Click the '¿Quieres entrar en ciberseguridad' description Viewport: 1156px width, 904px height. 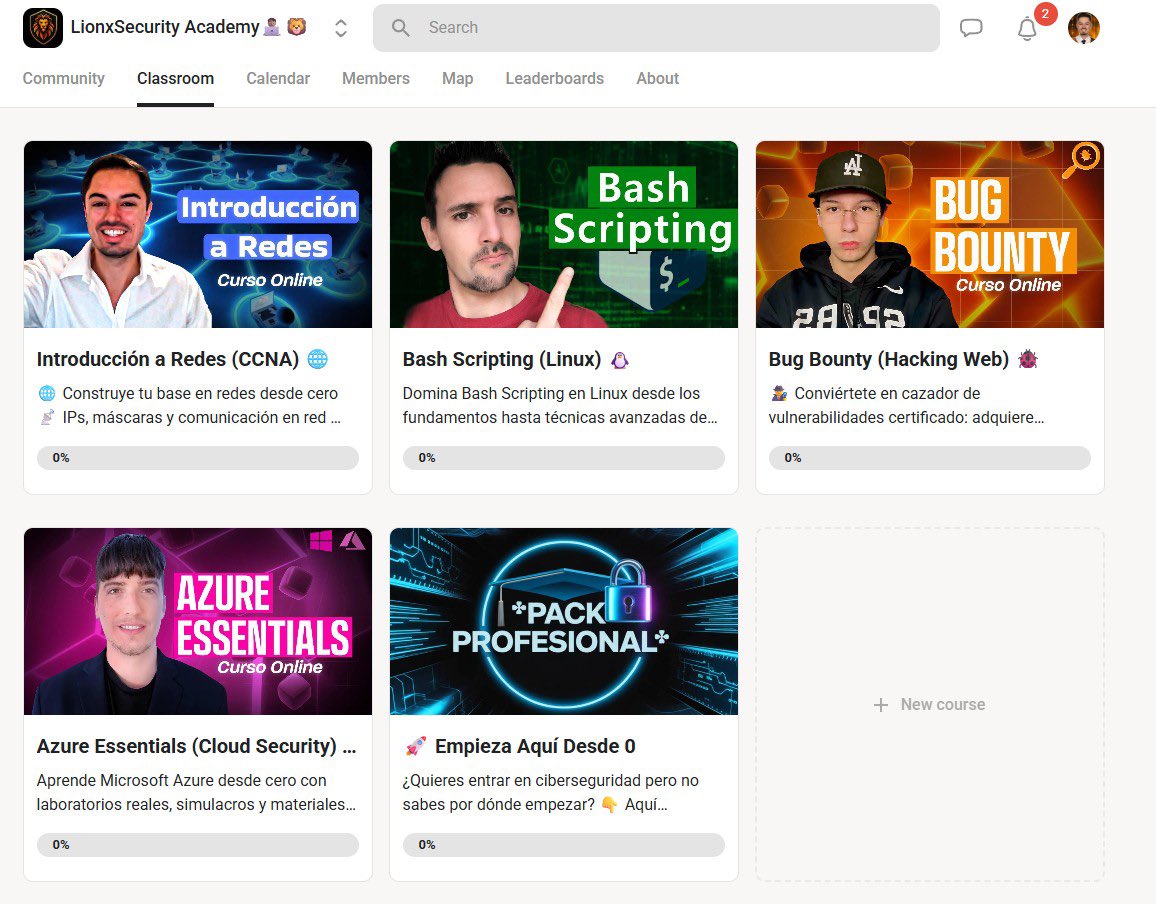click(x=551, y=793)
